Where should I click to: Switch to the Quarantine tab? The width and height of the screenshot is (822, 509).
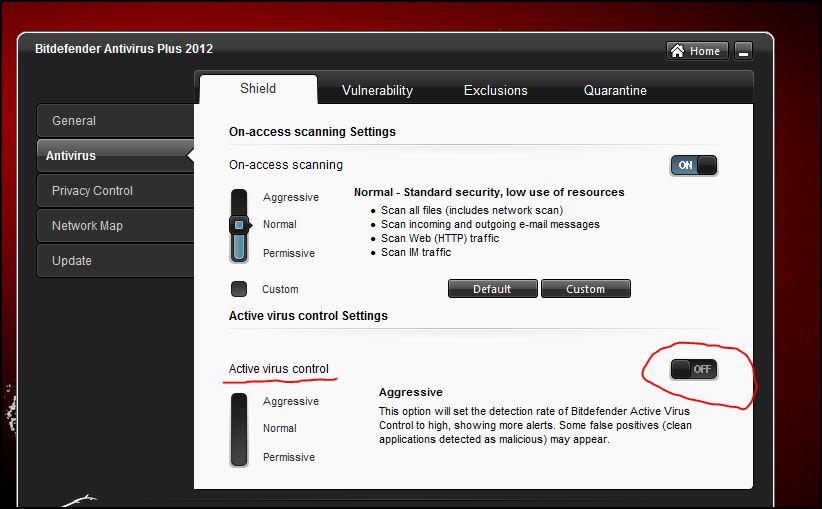point(615,90)
